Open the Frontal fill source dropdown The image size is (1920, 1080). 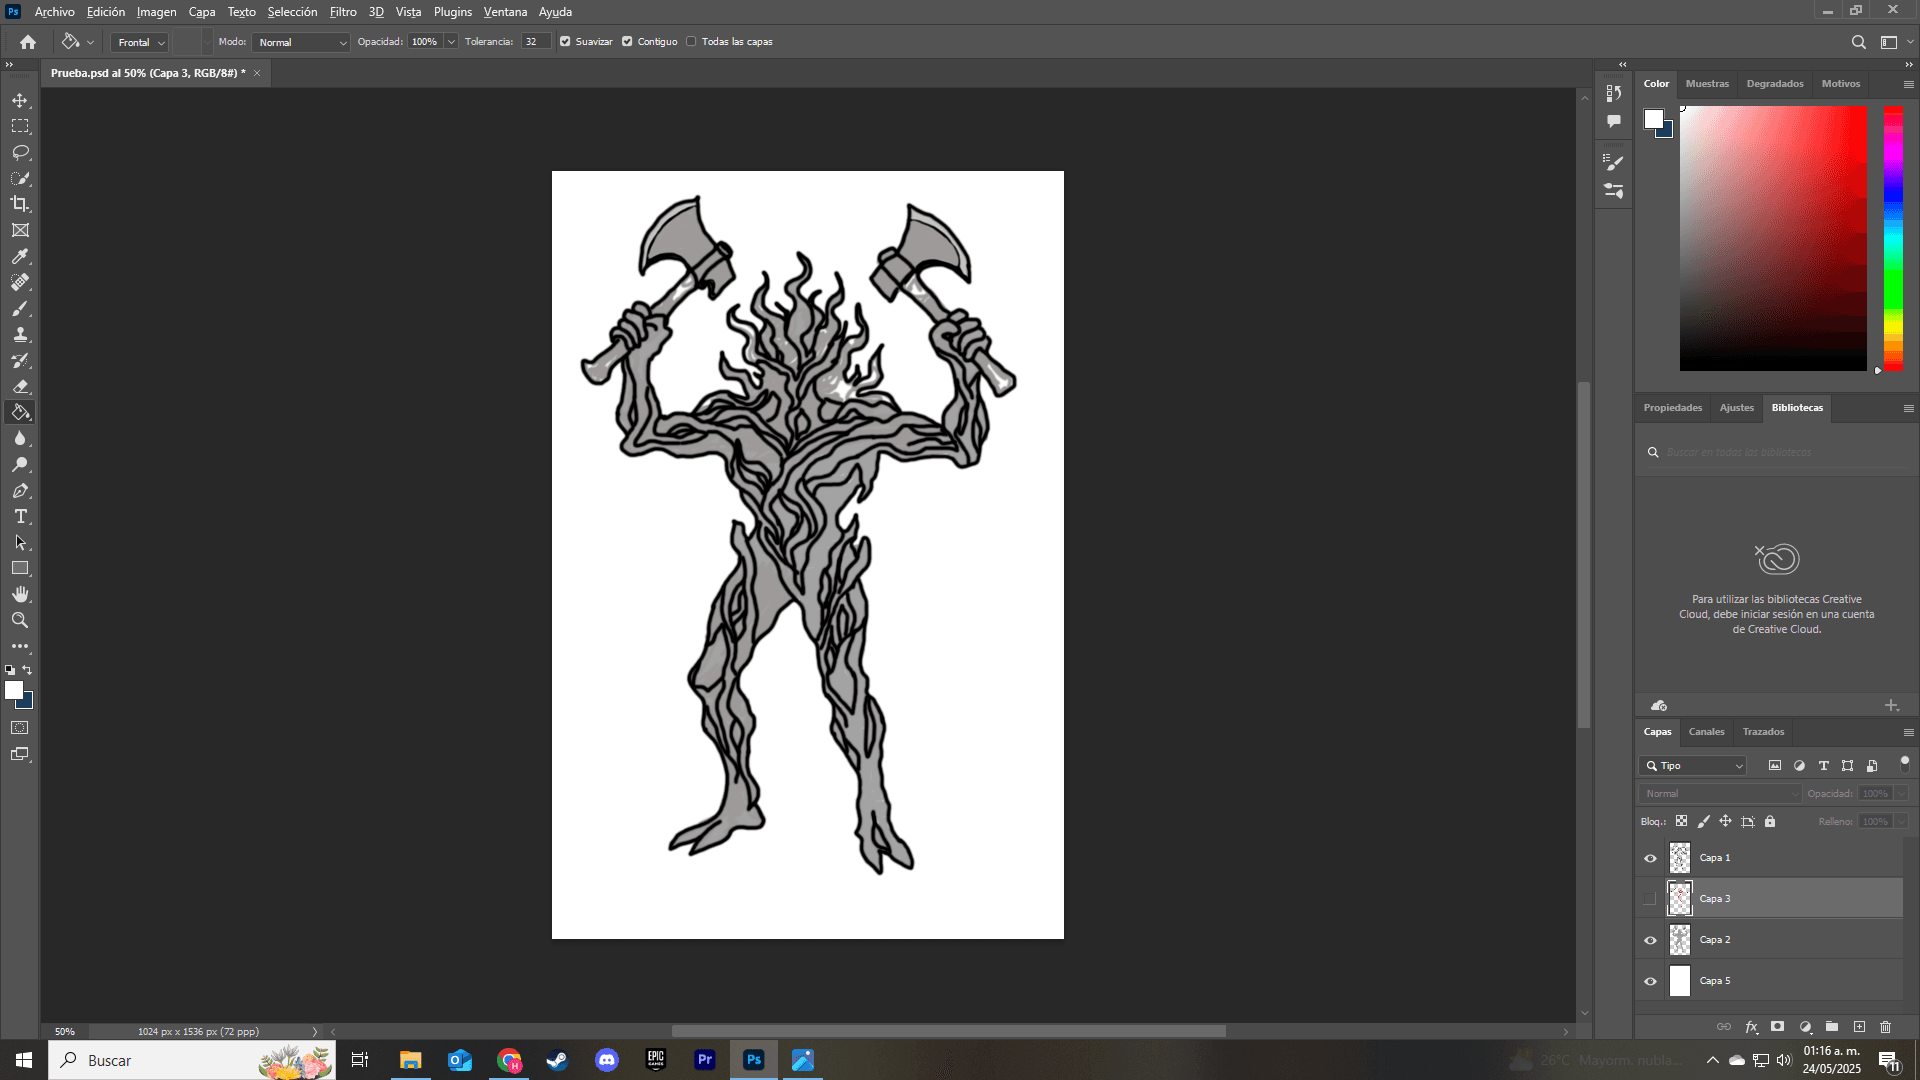pos(140,42)
